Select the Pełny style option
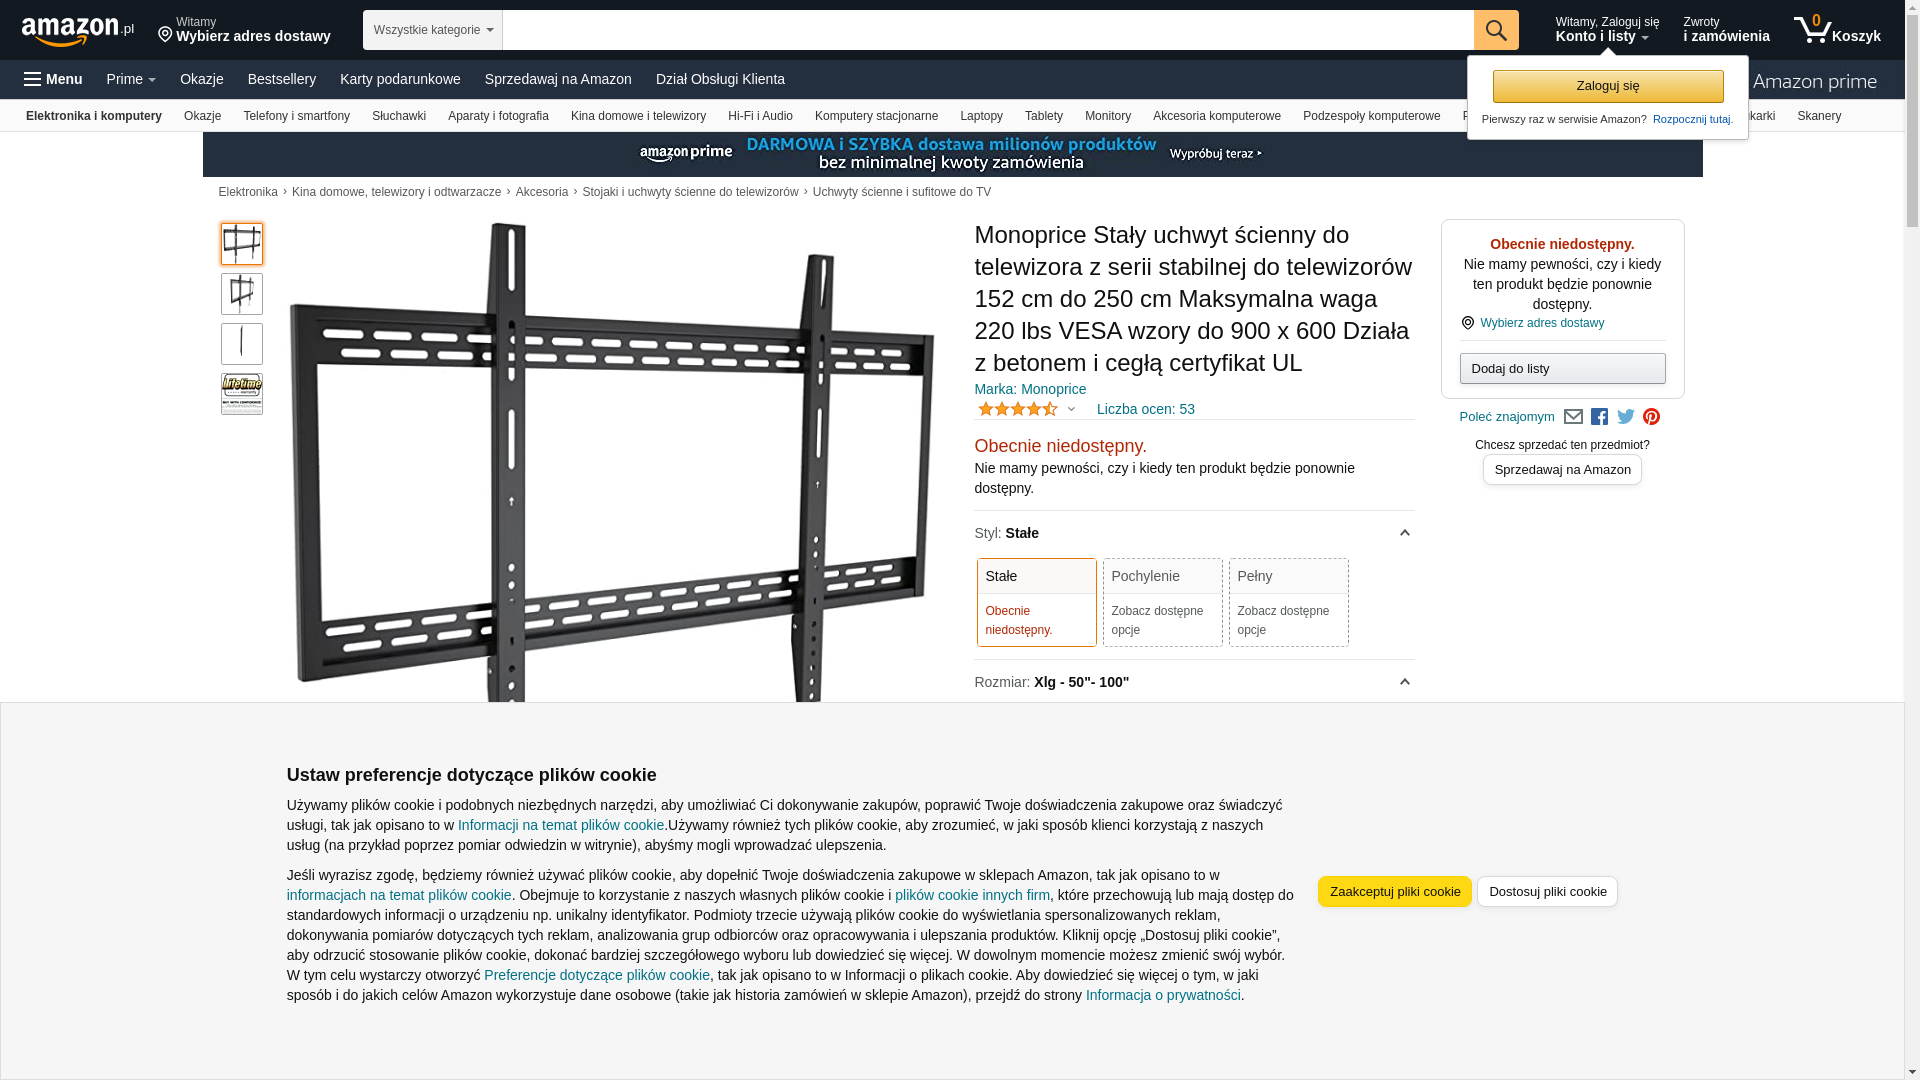The width and height of the screenshot is (1920, 1080). coord(1288,602)
